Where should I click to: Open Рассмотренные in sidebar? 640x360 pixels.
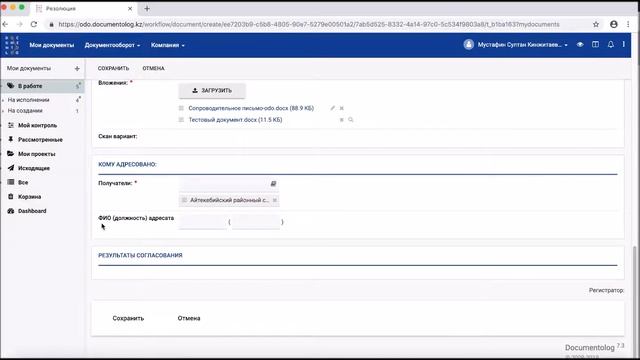(40, 140)
